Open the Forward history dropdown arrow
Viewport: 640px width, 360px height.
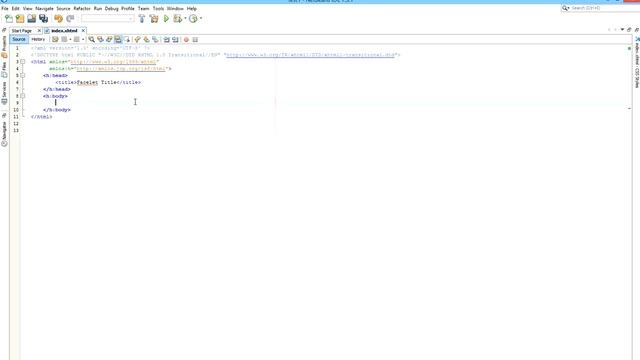pos(83,40)
